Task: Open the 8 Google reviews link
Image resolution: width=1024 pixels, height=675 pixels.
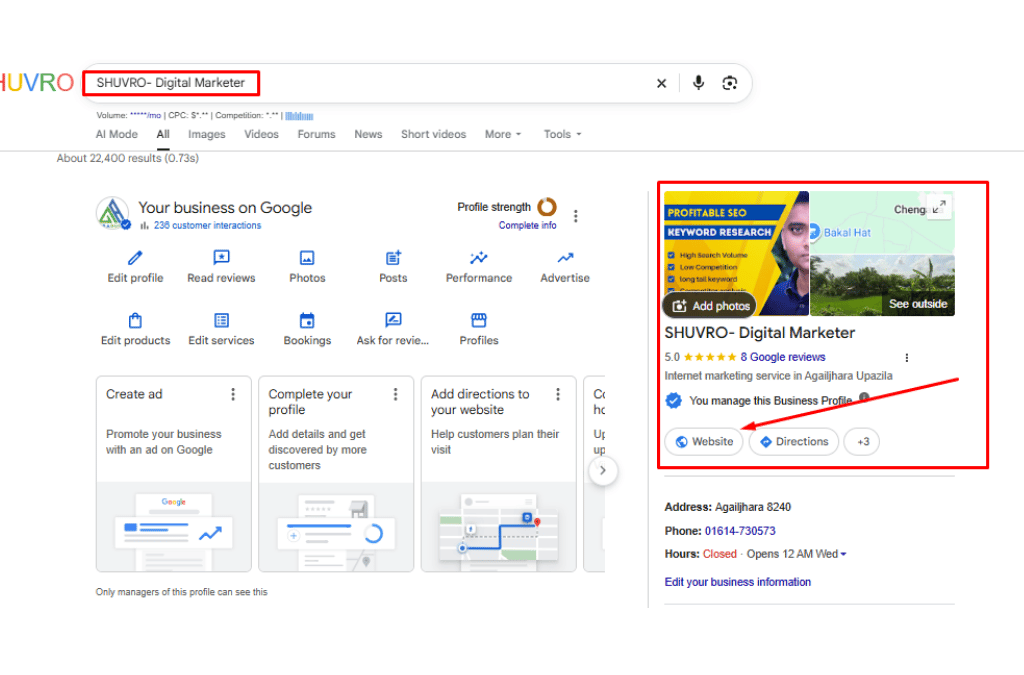Action: pos(782,357)
